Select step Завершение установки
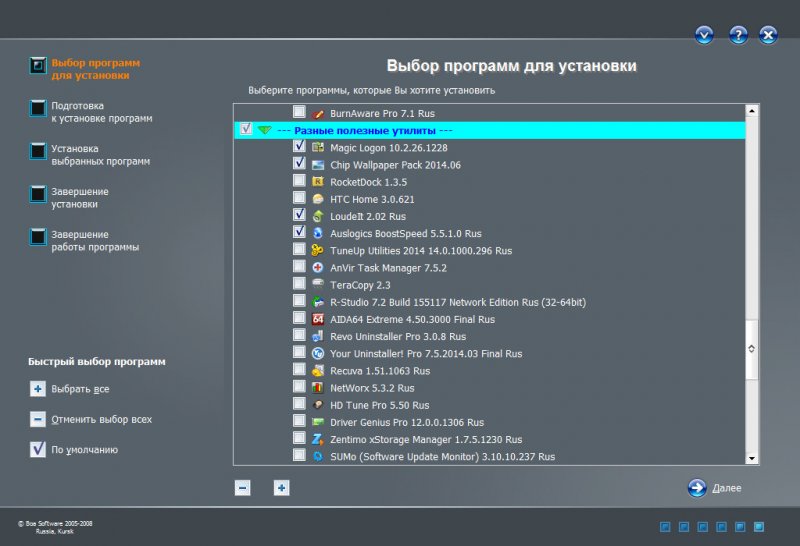Screen dimensions: 800x546 (x=69, y=197)
